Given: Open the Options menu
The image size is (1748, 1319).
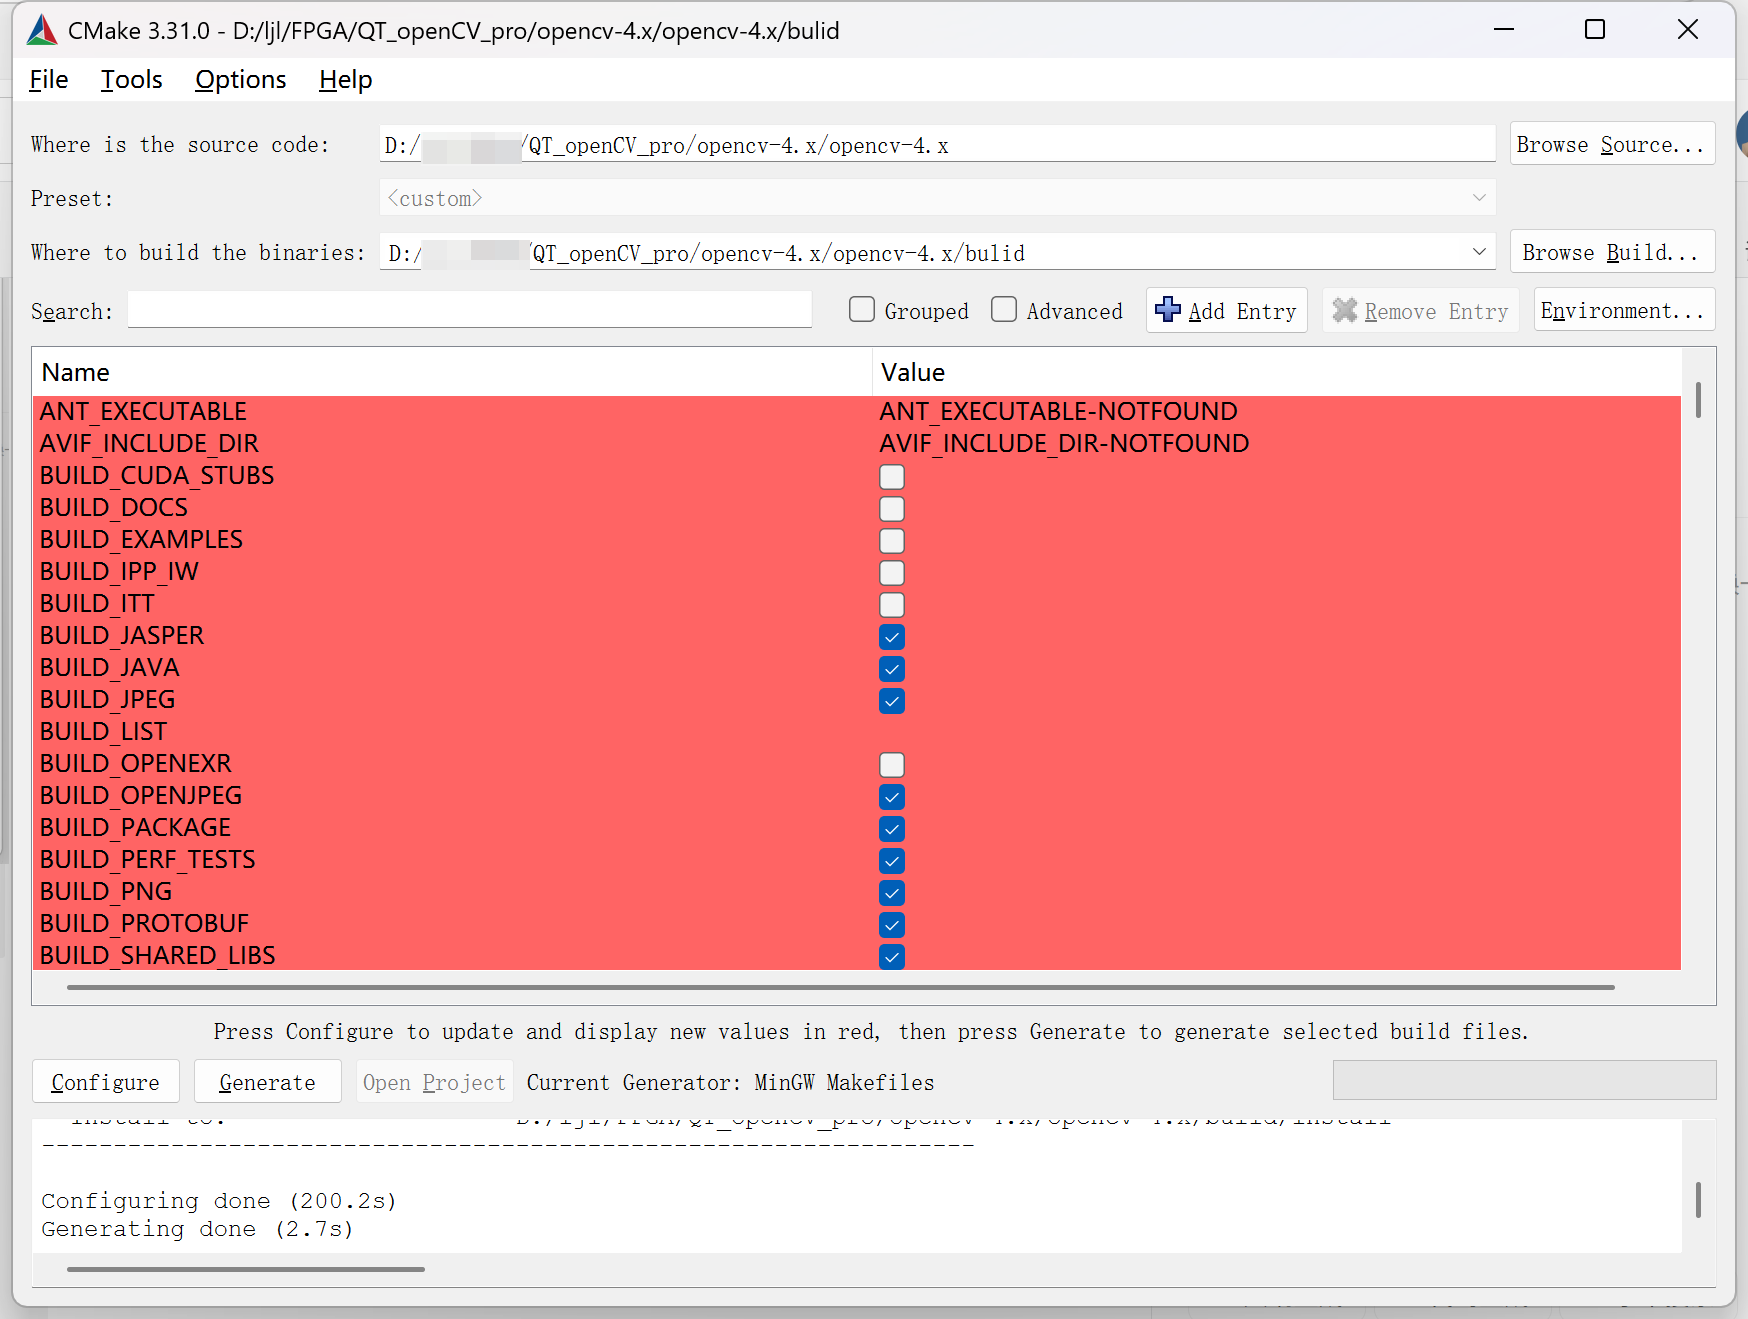Looking at the screenshot, I should pos(241,79).
